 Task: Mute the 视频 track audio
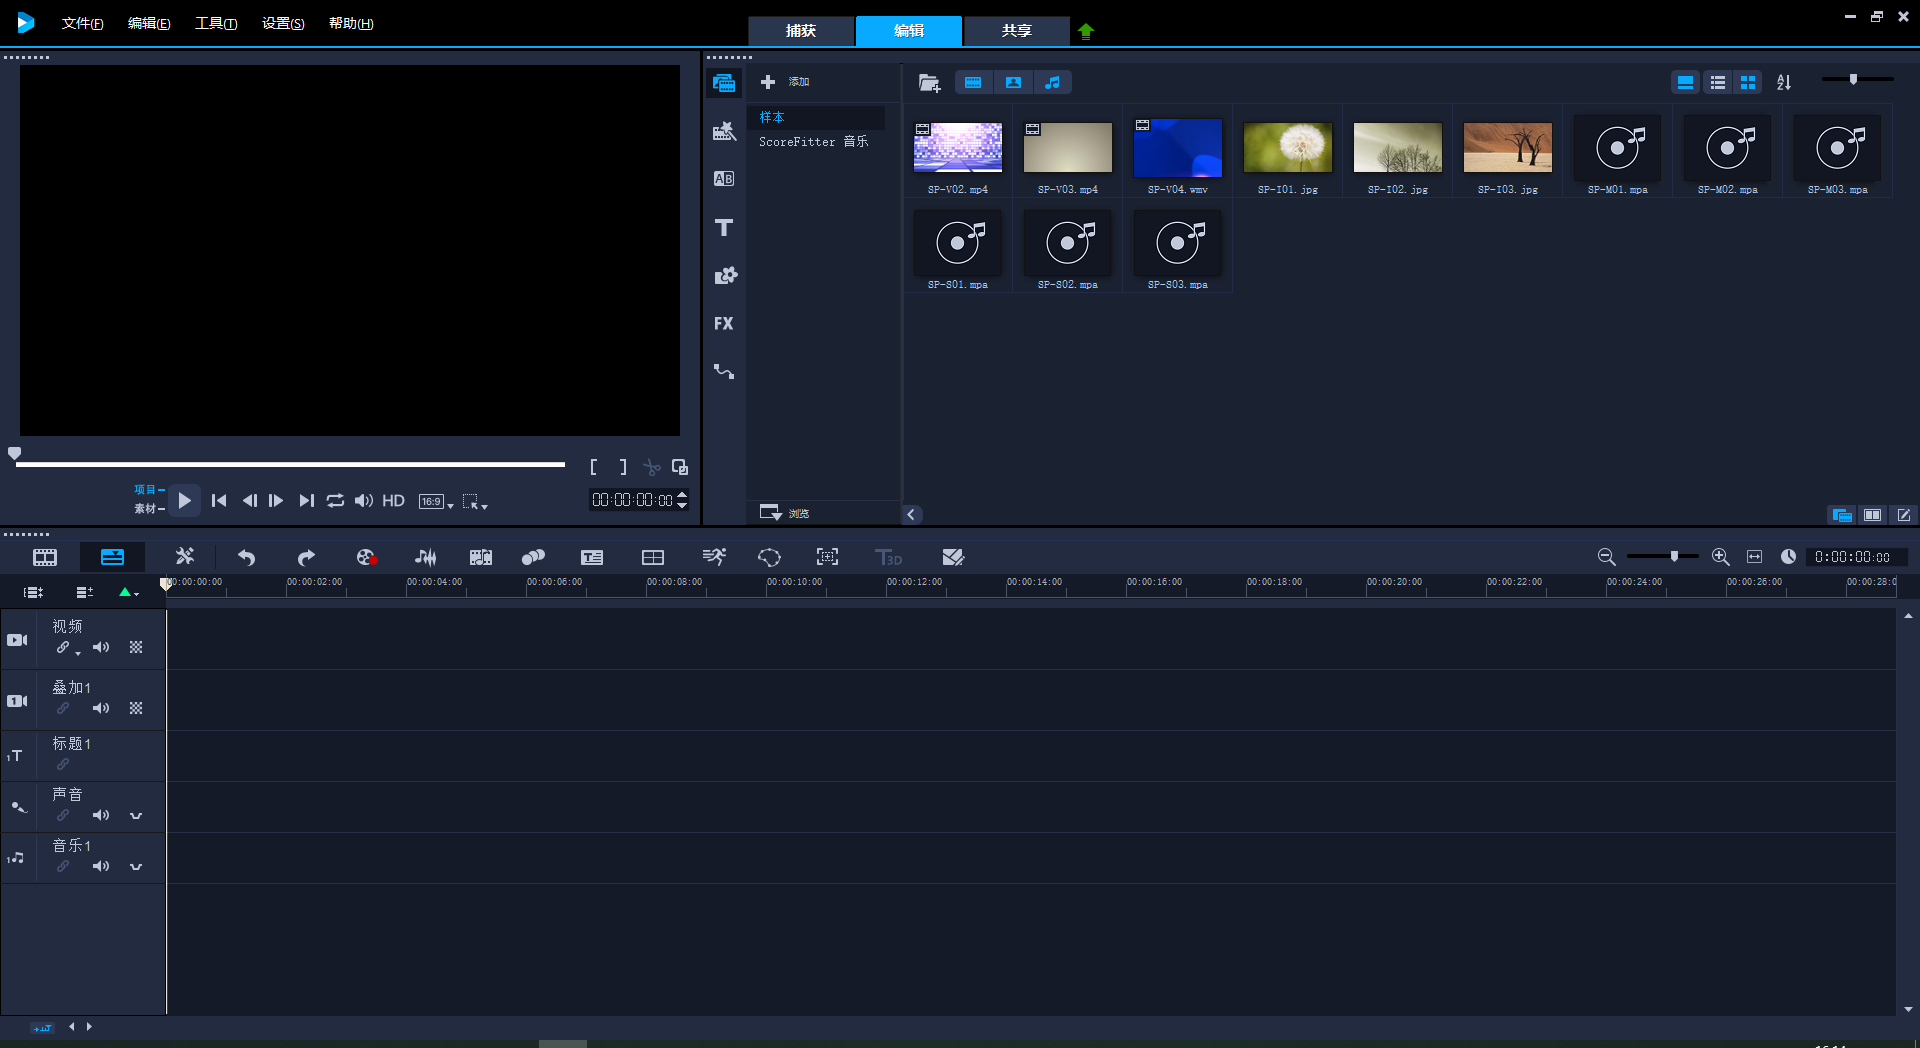coord(101,648)
